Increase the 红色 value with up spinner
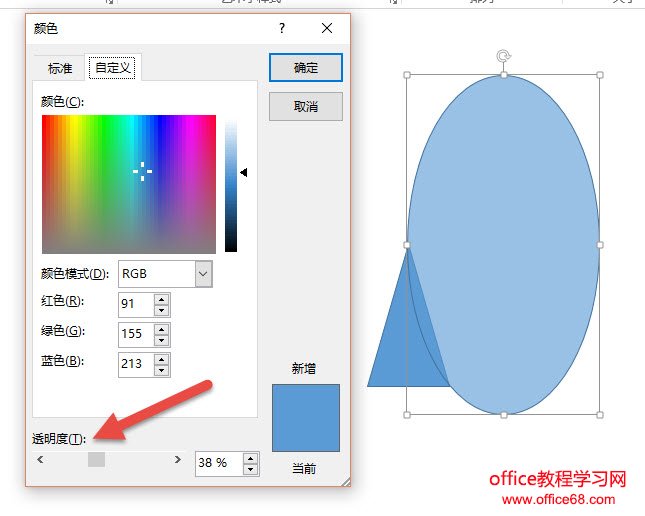The image size is (645, 516). click(162, 298)
